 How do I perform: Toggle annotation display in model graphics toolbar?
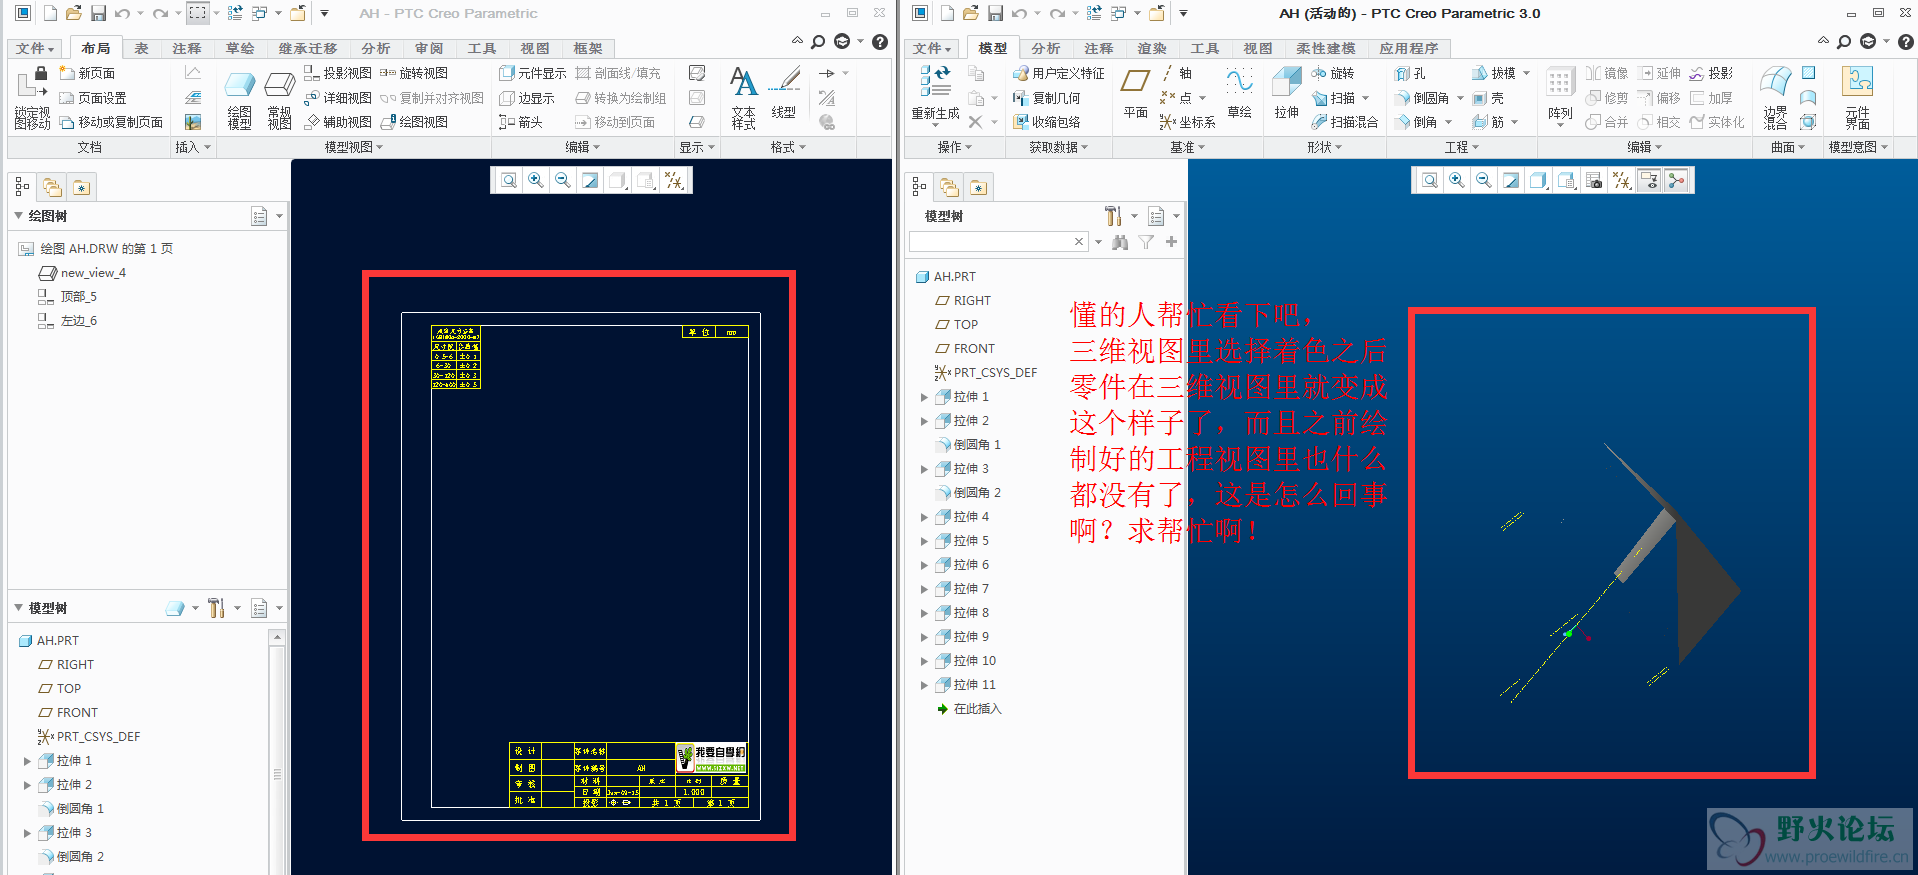tap(1650, 180)
